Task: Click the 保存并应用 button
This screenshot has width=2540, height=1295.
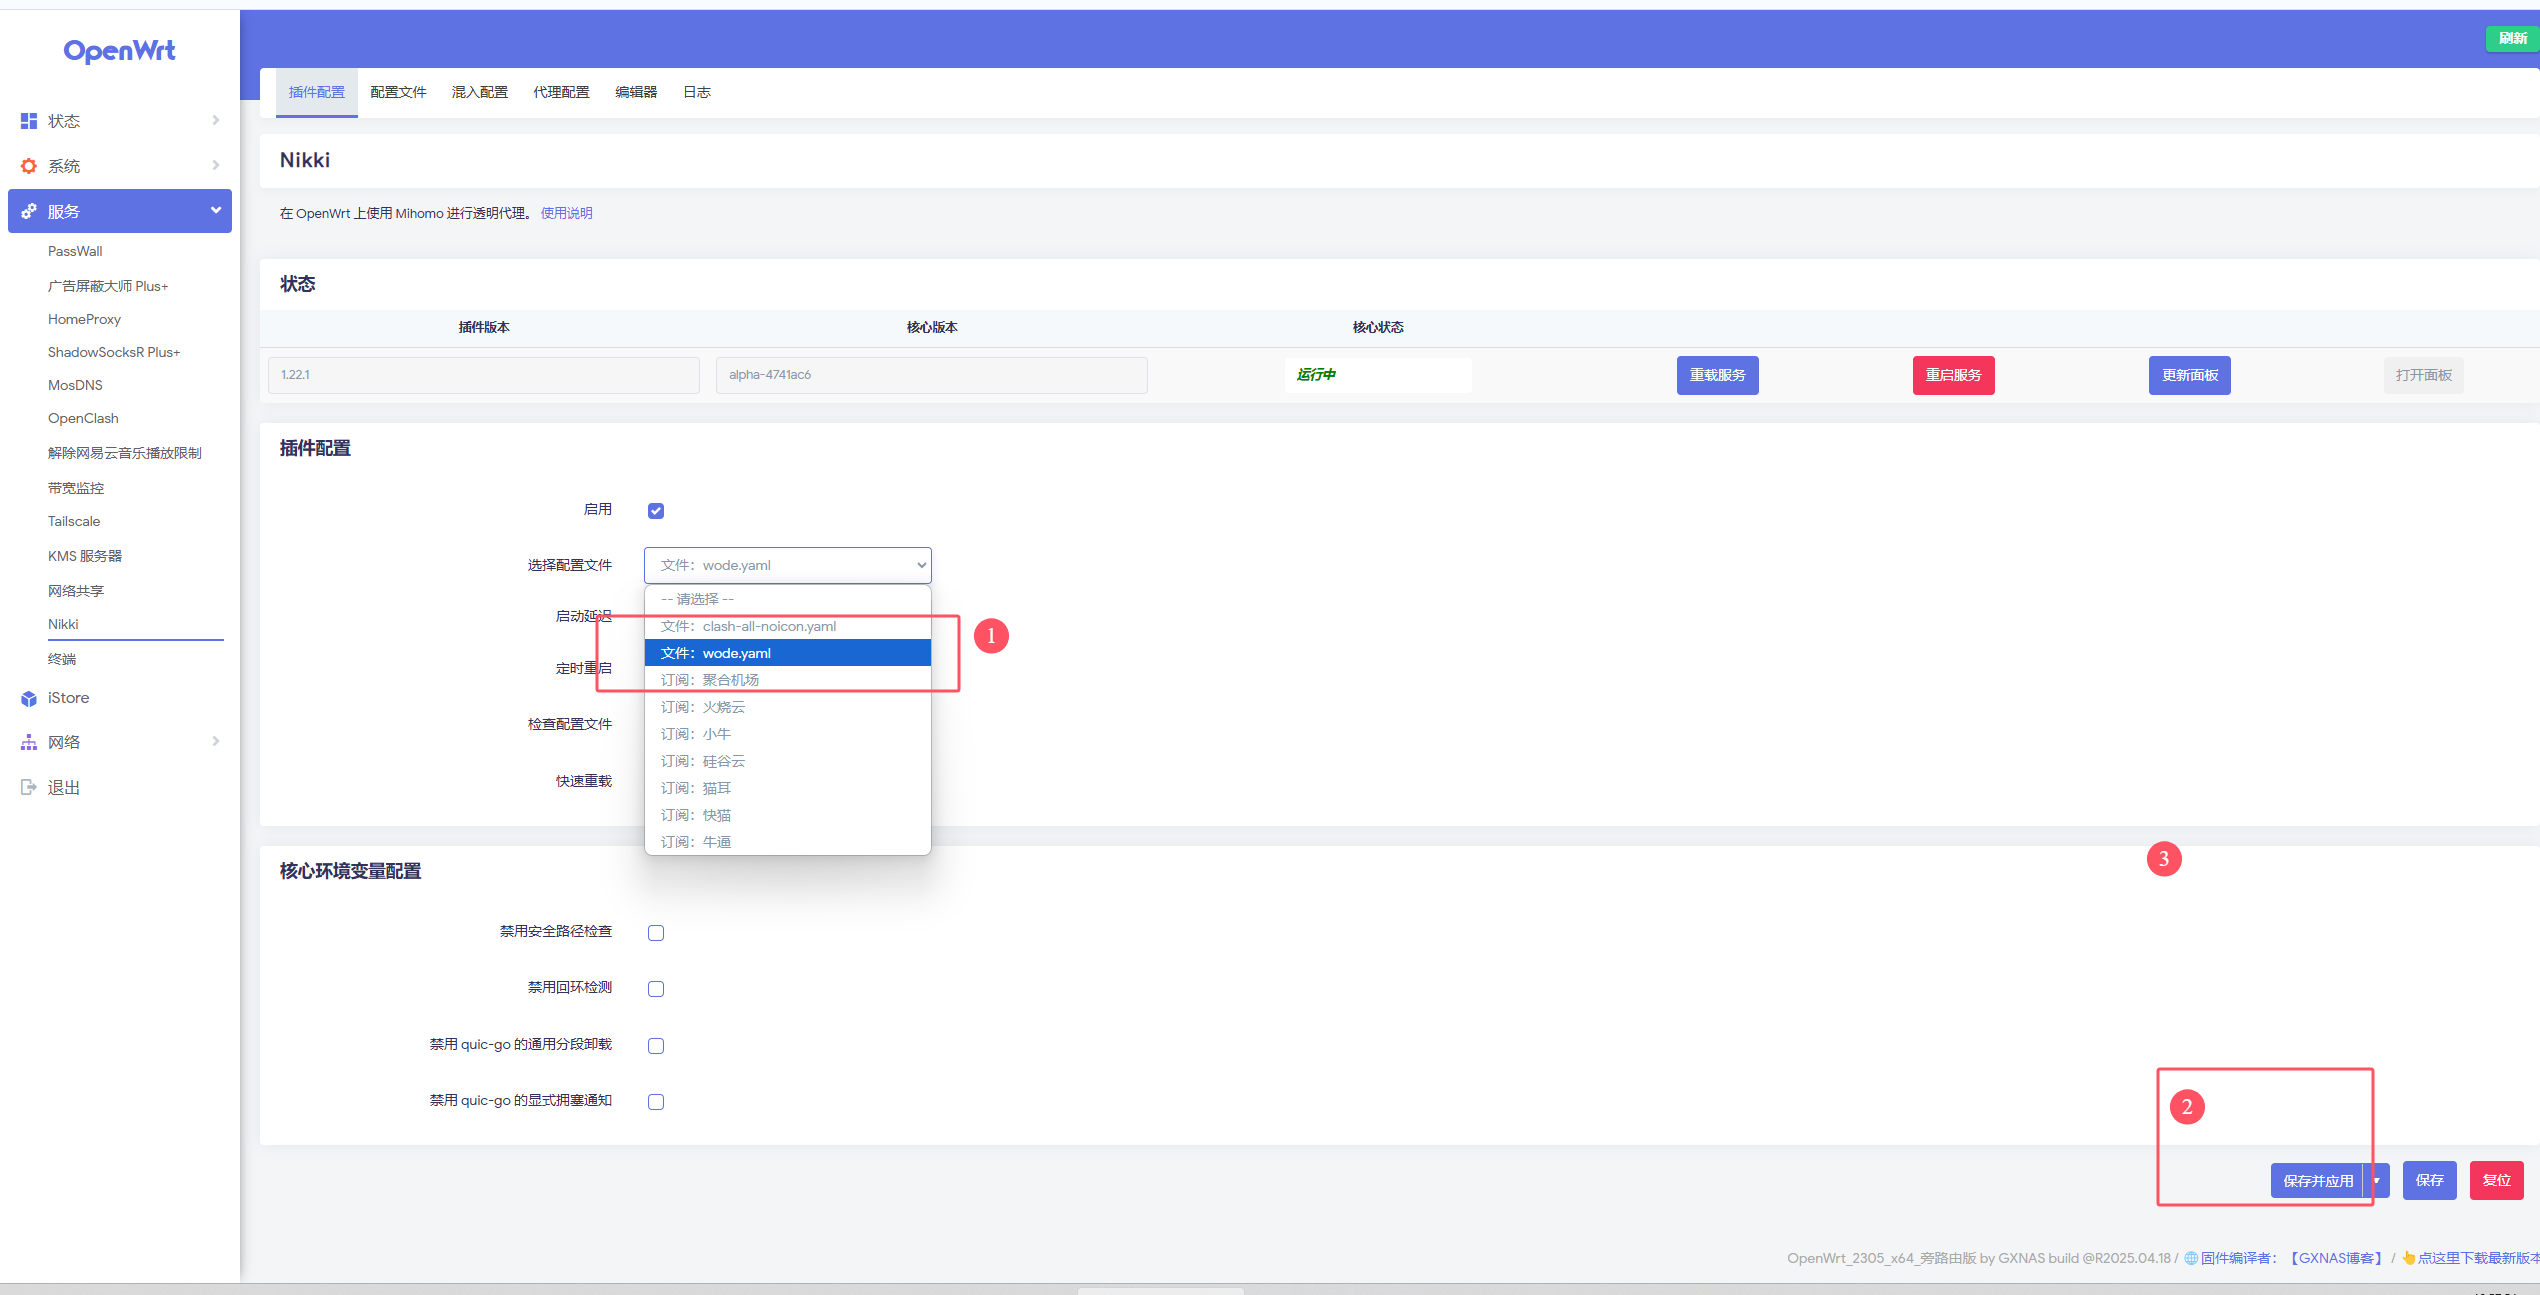Action: [x=2318, y=1181]
